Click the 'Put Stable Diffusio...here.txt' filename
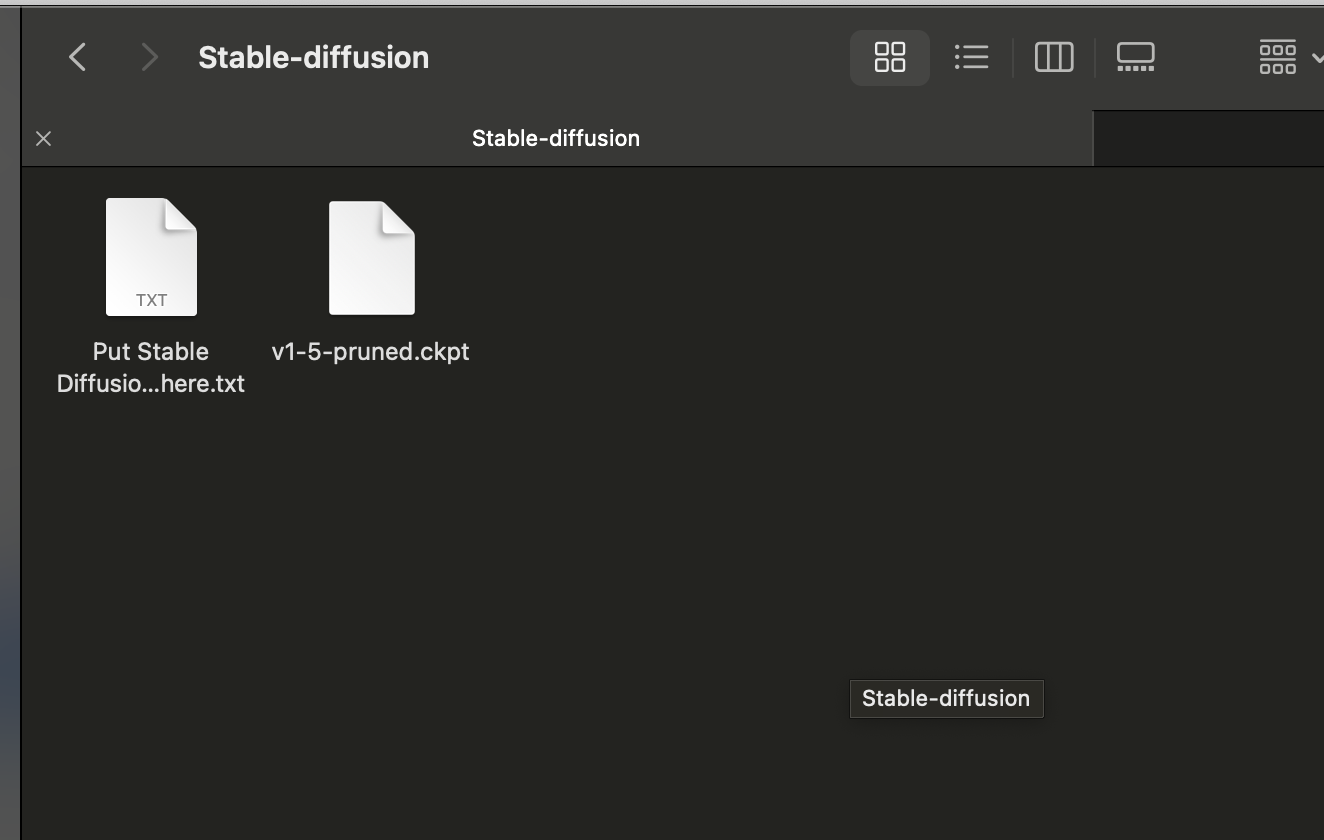 click(x=151, y=367)
